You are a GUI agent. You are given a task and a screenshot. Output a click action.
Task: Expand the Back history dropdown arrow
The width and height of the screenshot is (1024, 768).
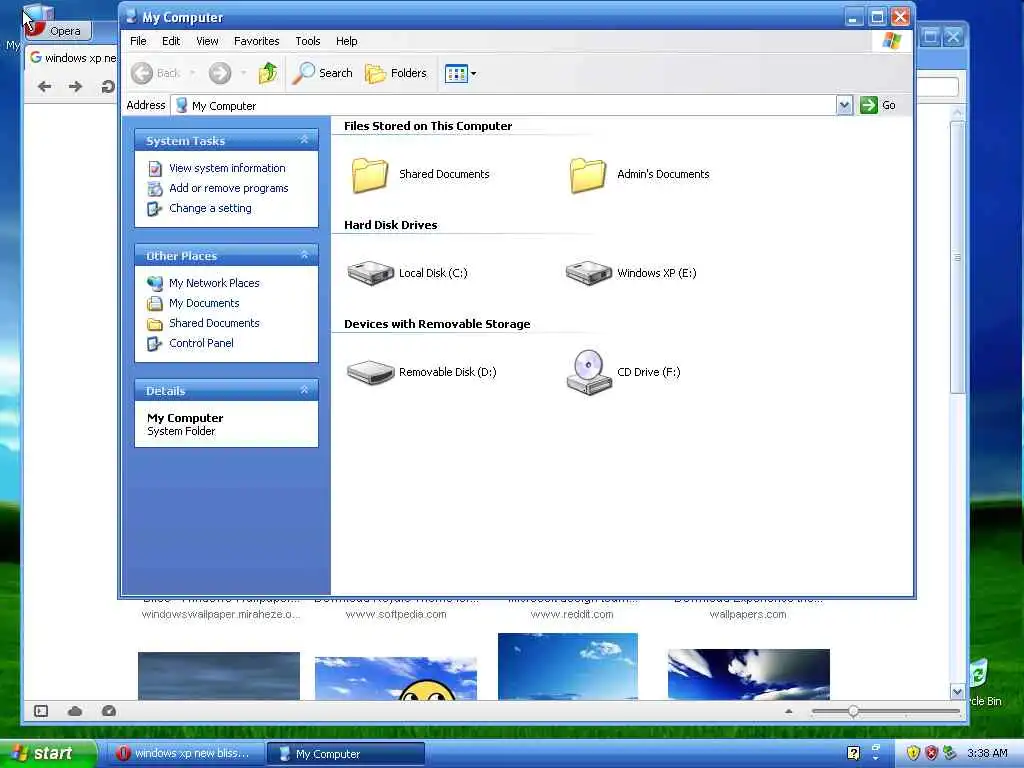[x=193, y=73]
